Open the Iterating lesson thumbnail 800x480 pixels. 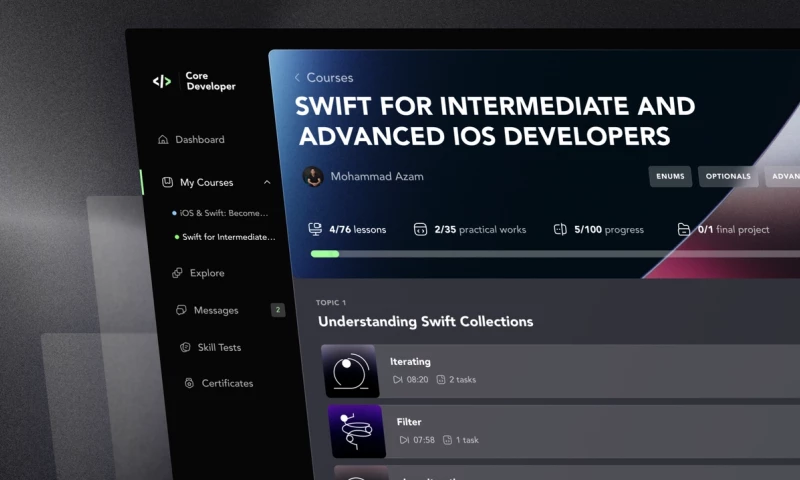(351, 371)
